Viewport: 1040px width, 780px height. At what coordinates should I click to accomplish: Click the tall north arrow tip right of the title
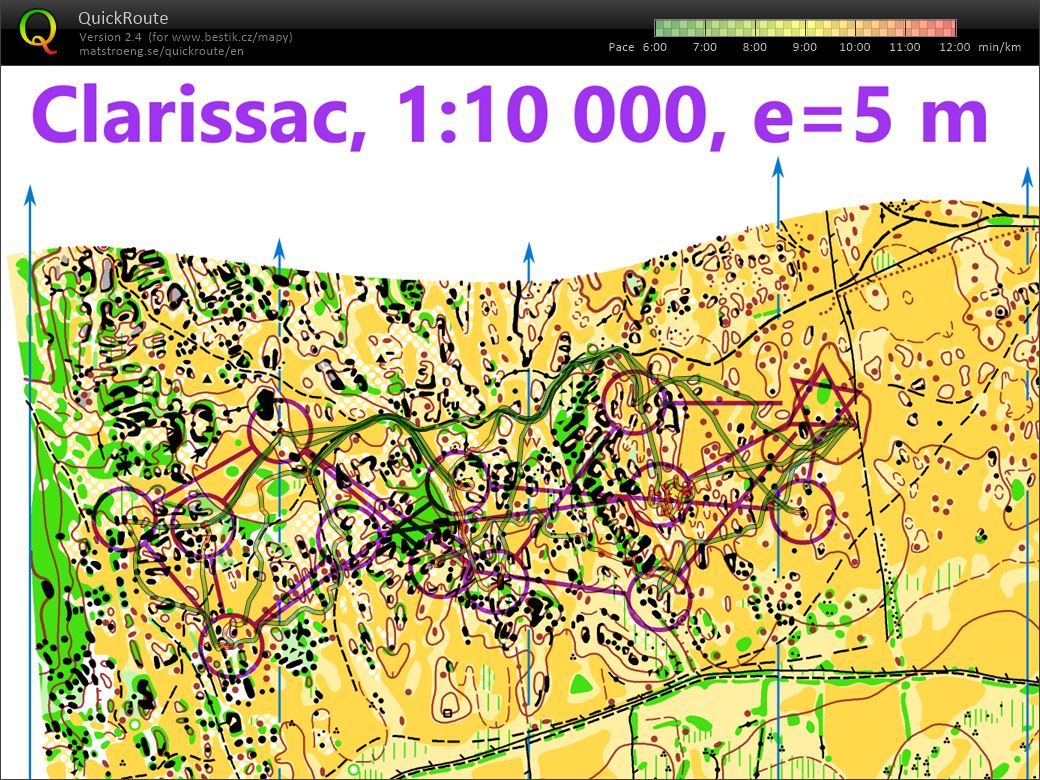777,166
